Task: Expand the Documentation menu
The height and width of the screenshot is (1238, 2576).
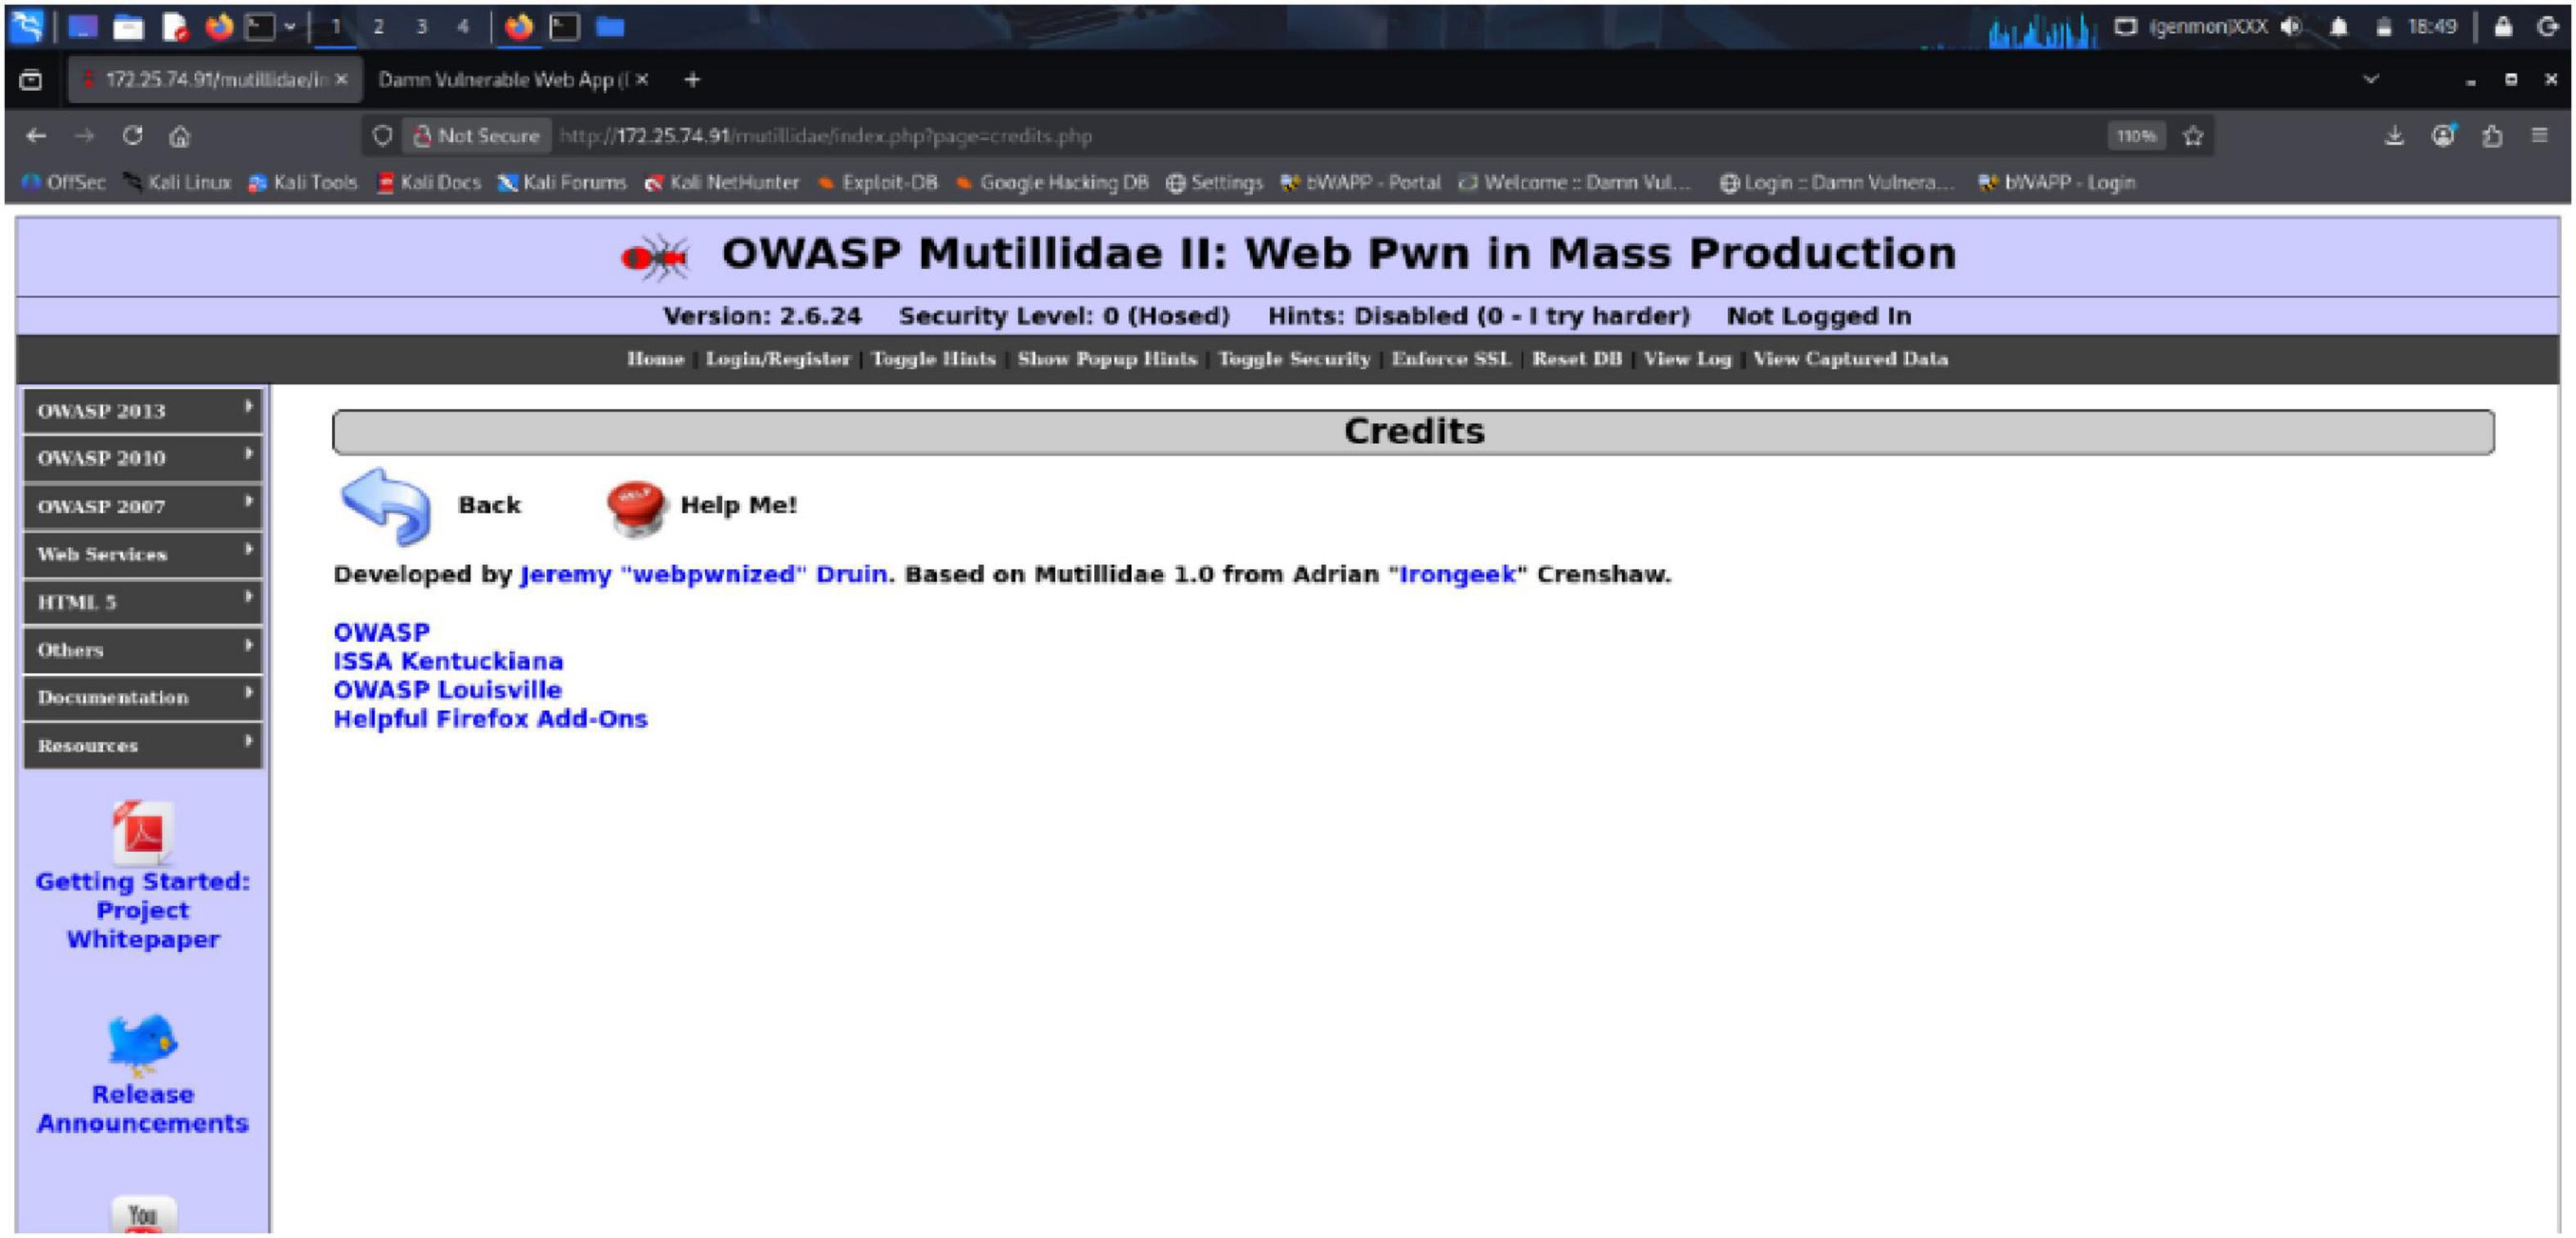Action: (143, 698)
